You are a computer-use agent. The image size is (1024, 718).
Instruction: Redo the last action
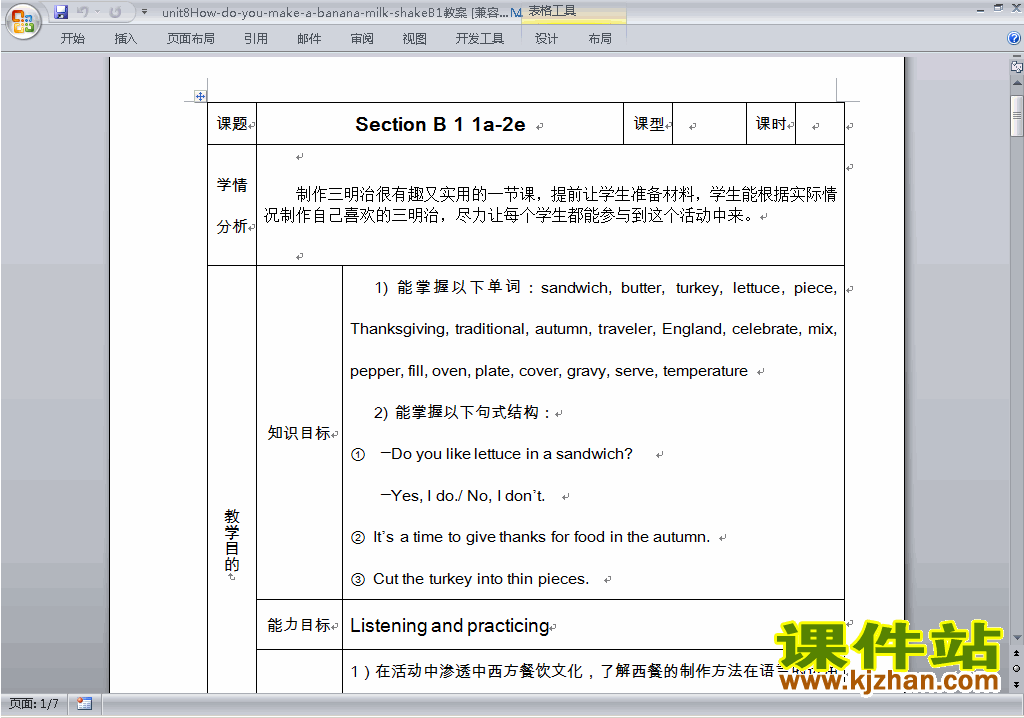(116, 12)
